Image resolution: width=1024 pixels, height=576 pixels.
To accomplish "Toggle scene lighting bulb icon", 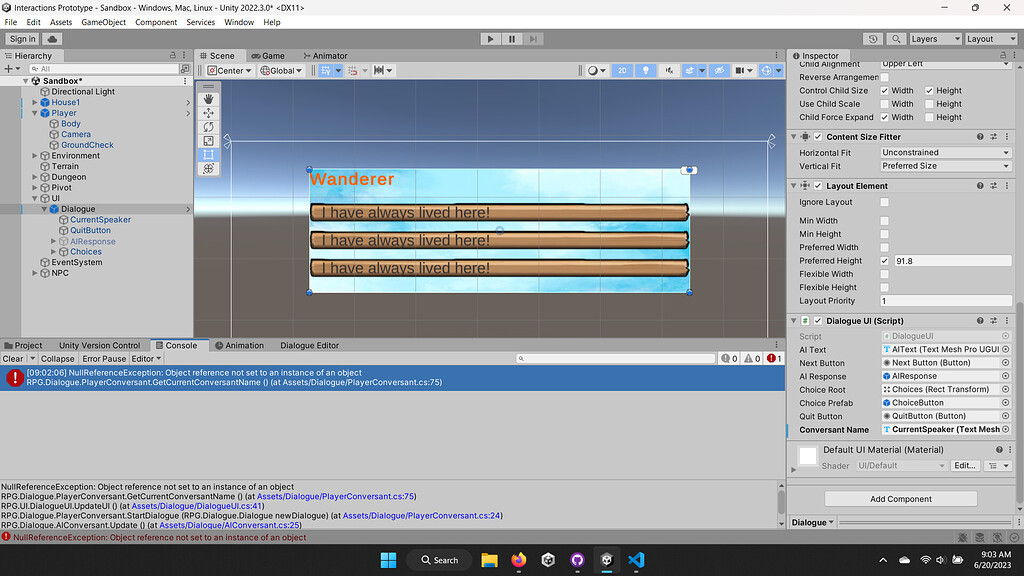I will click(646, 71).
